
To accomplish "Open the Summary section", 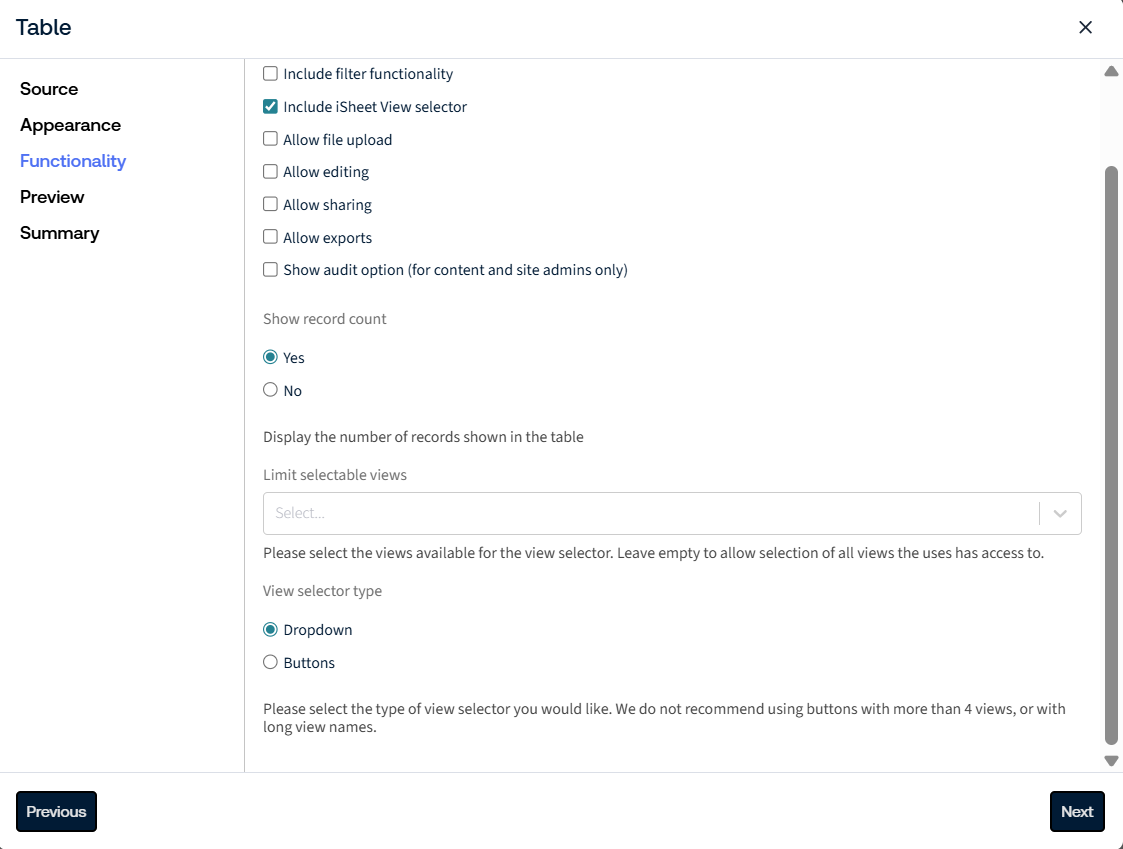I will [59, 234].
